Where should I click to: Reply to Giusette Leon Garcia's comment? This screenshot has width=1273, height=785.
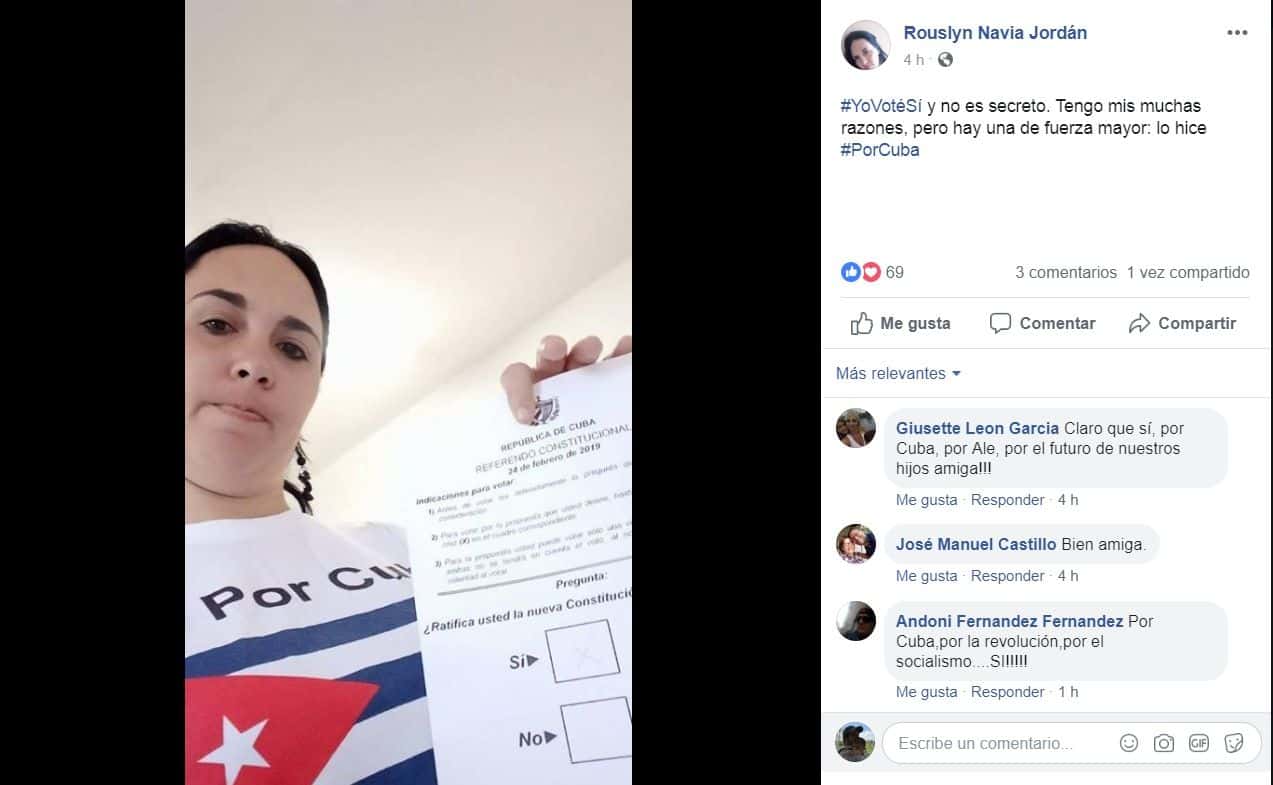tap(1007, 500)
